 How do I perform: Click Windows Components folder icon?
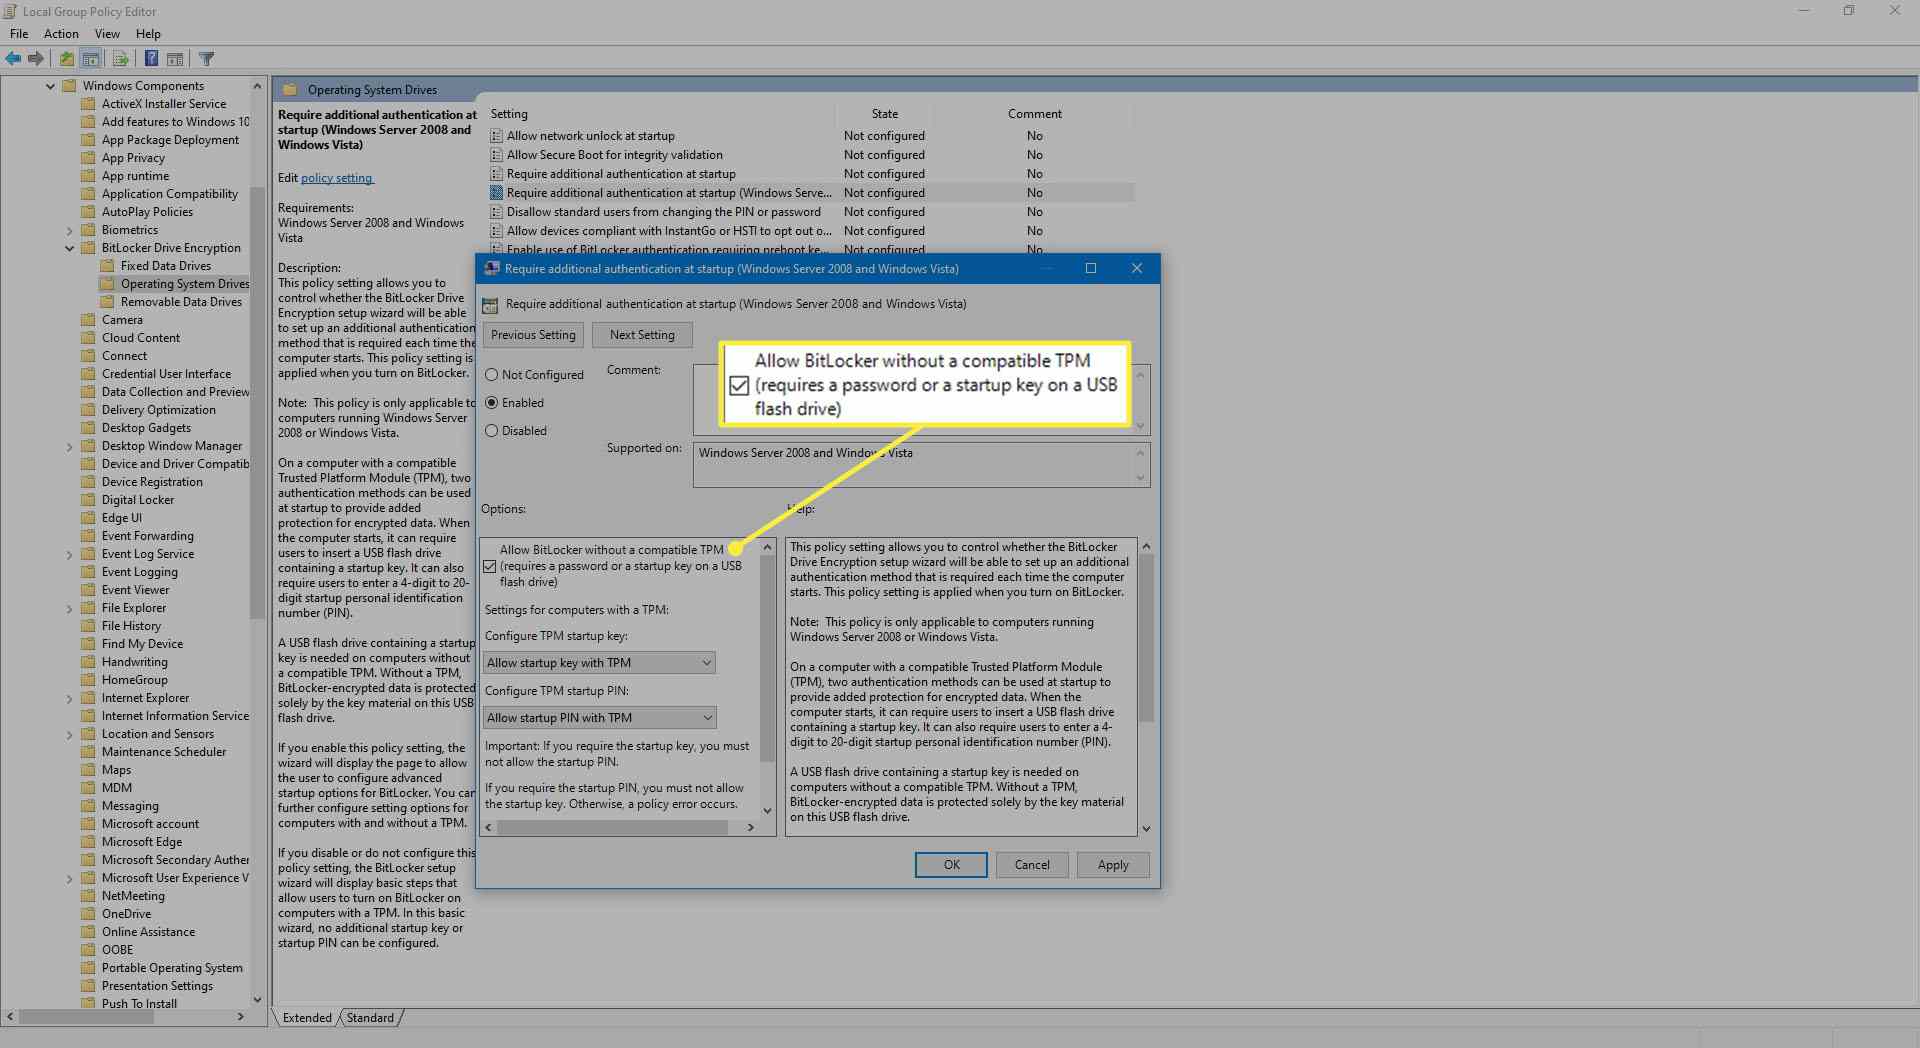point(69,86)
